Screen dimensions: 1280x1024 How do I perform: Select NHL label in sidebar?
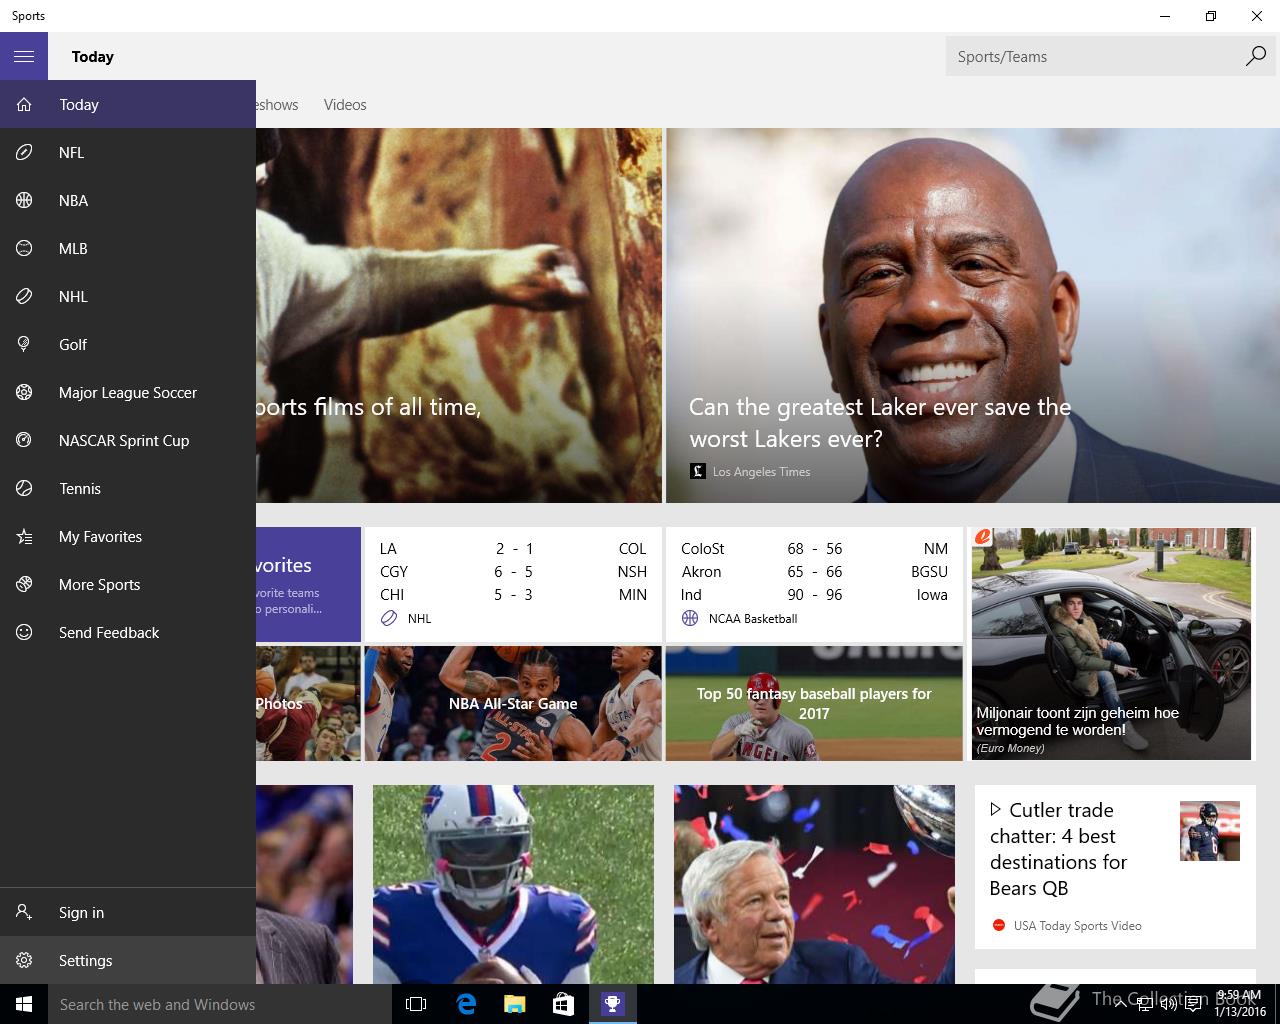tap(73, 296)
